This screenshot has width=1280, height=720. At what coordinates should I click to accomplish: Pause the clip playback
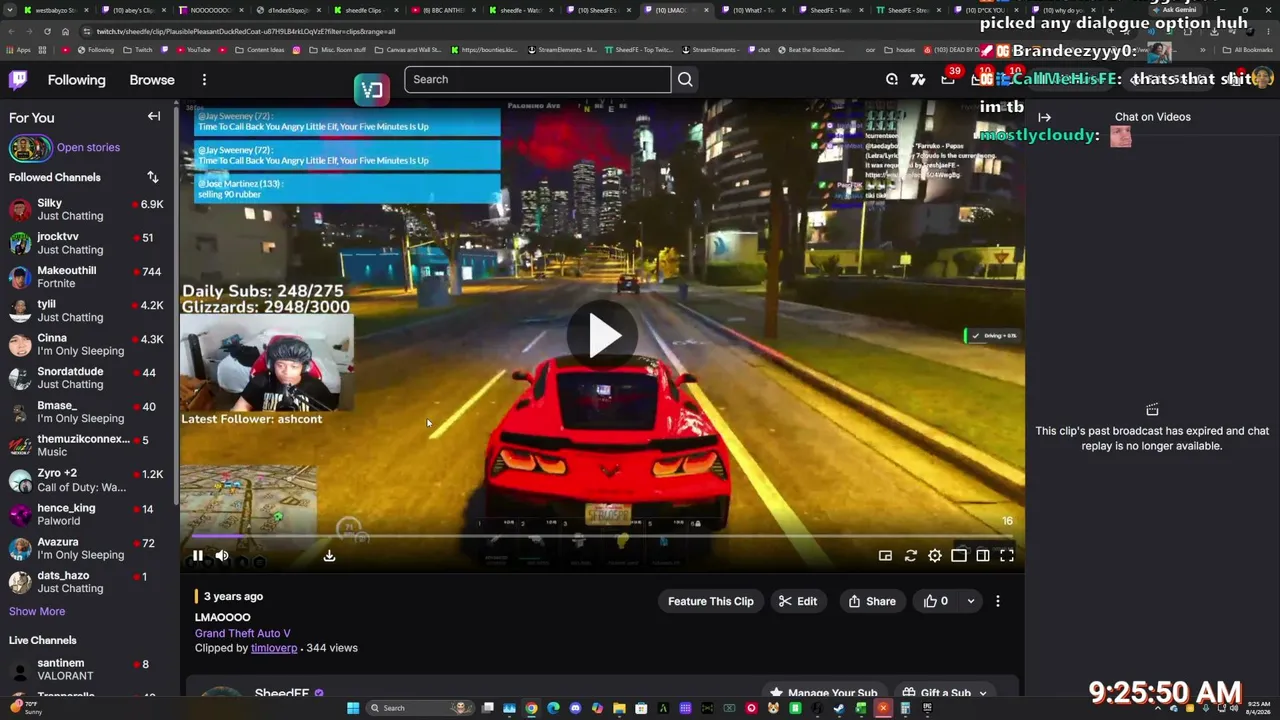(x=198, y=556)
